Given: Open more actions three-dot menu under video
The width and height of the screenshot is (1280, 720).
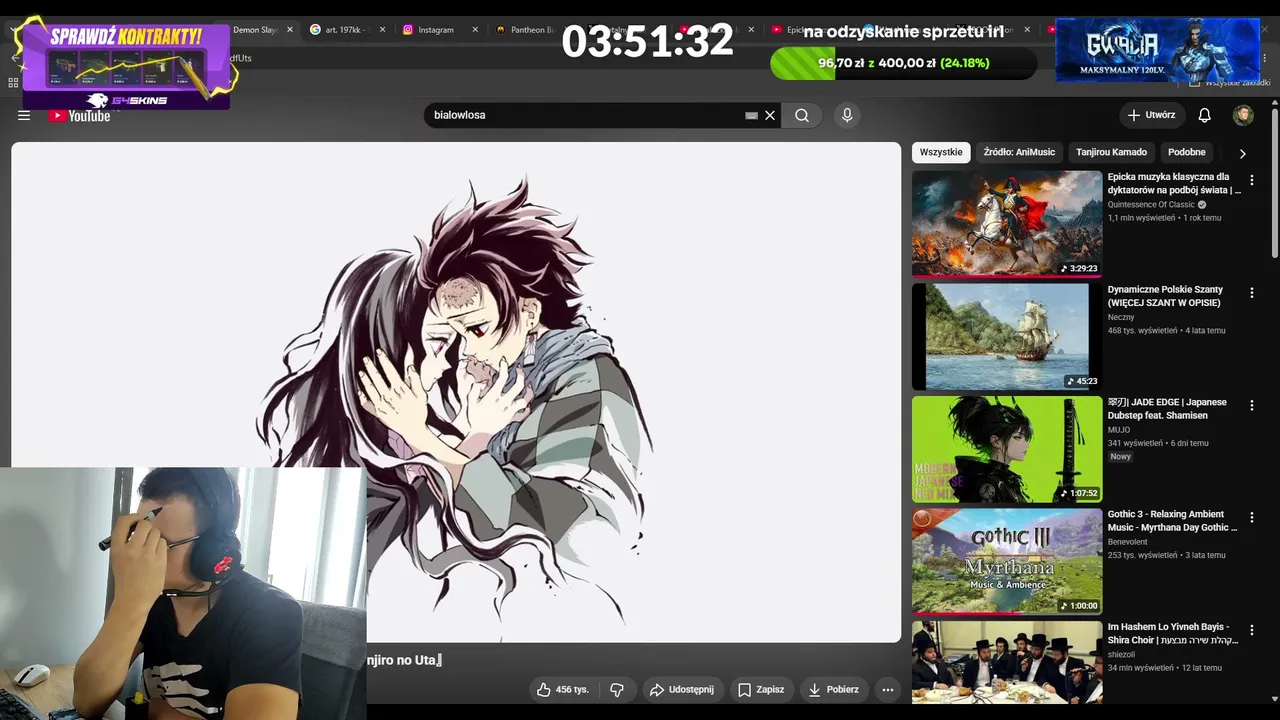Looking at the screenshot, I should pyautogui.click(x=887, y=689).
